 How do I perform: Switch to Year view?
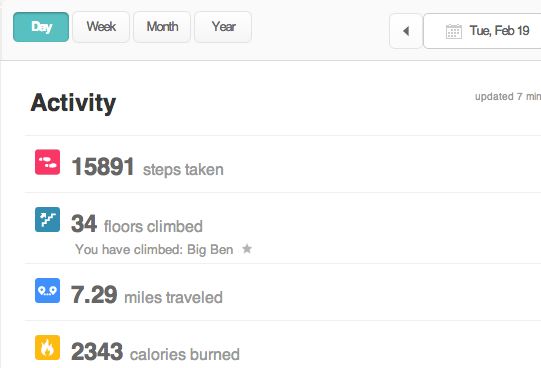[x=223, y=27]
